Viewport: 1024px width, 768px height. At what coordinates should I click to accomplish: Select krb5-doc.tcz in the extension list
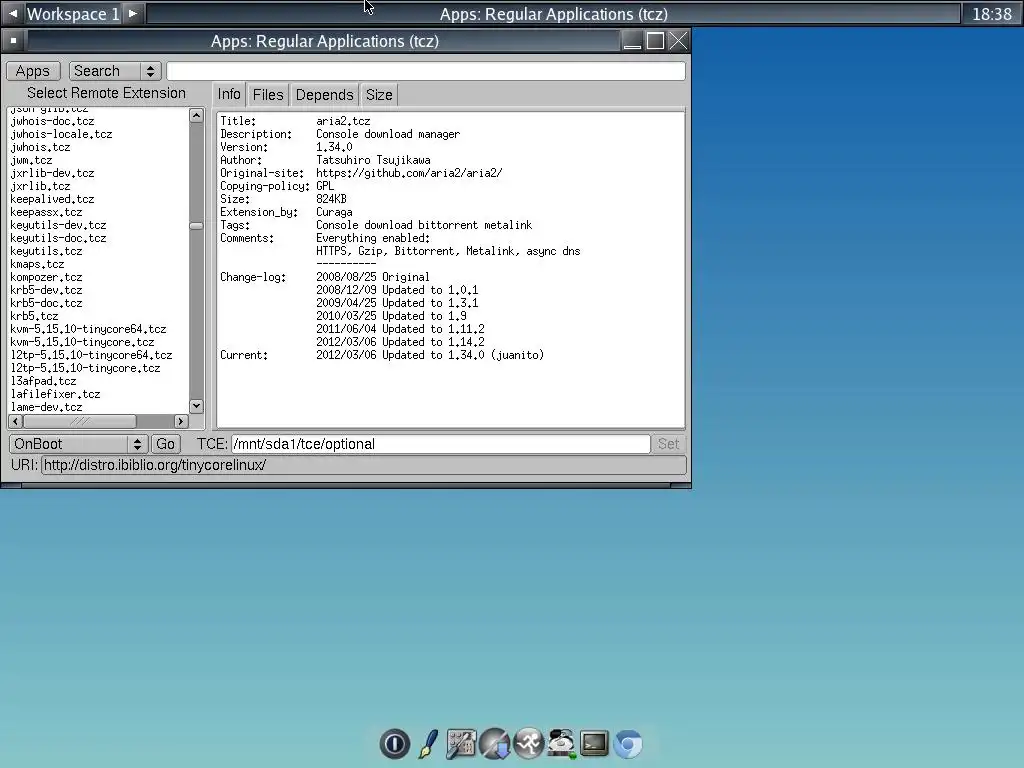pyautogui.click(x=46, y=303)
